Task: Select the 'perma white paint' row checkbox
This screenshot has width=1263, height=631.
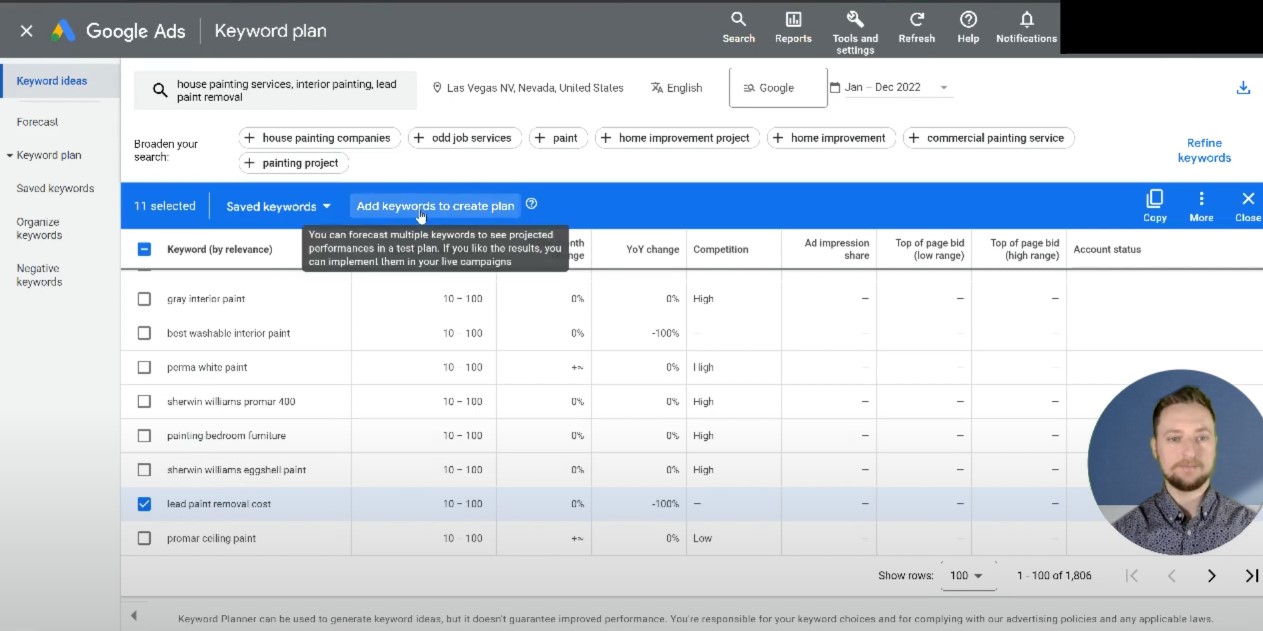Action: click(144, 367)
